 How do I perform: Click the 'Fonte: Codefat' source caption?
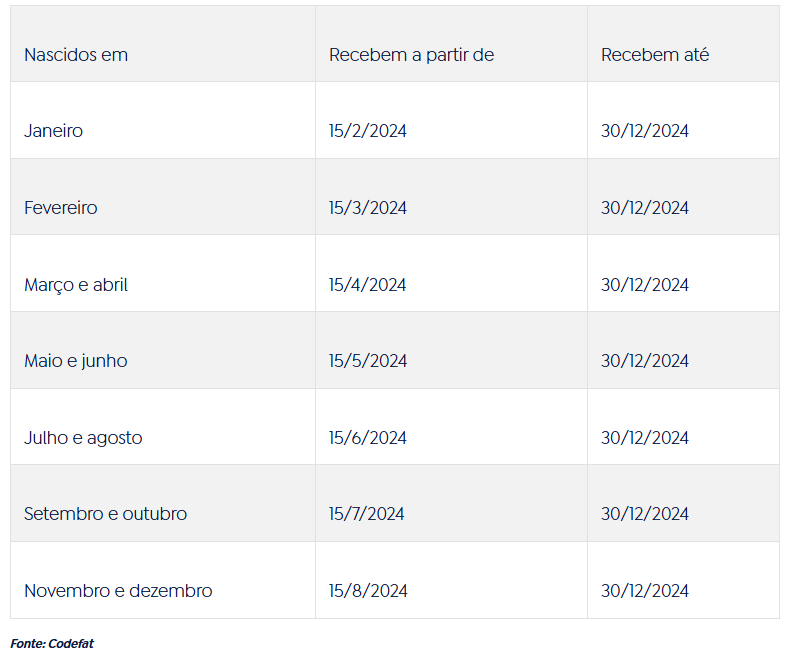point(52,644)
